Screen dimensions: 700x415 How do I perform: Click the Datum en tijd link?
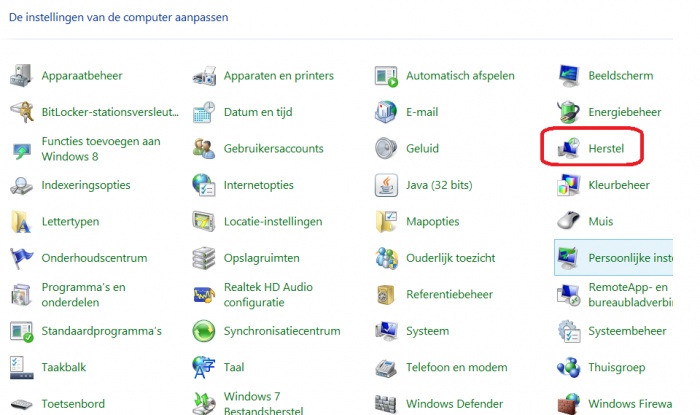[x=258, y=112]
